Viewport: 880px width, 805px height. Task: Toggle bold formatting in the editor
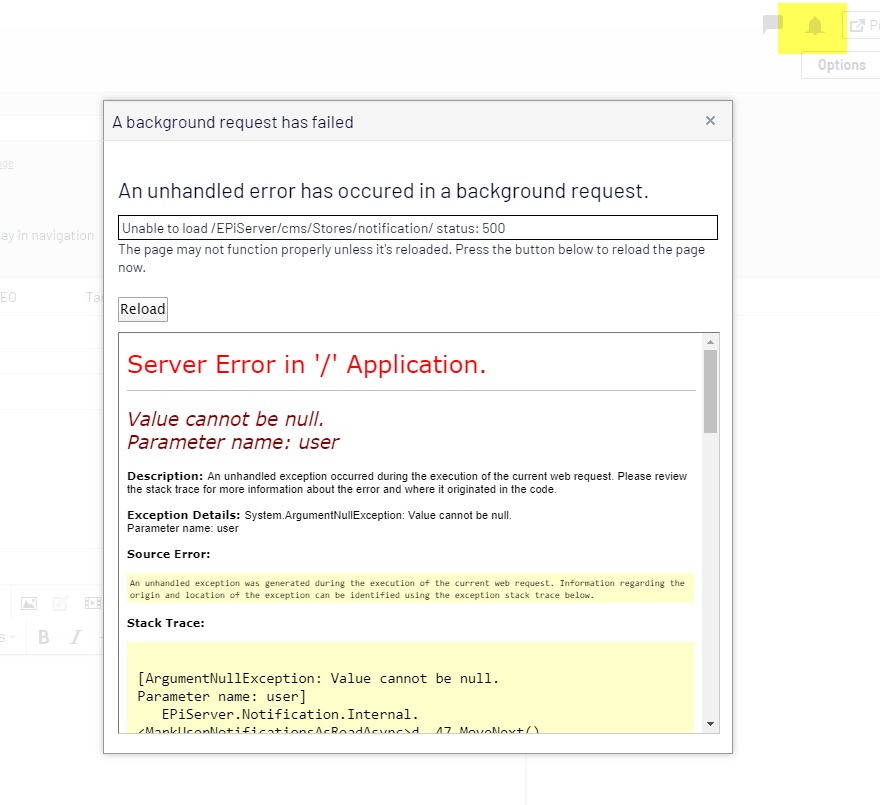point(43,637)
